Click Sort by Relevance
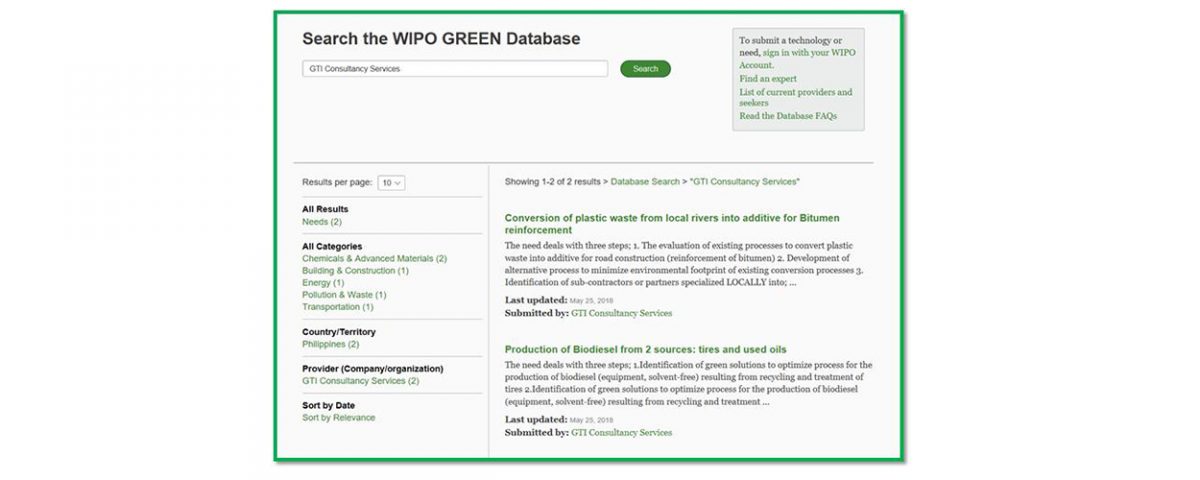The height and width of the screenshot is (480, 1200). point(338,418)
